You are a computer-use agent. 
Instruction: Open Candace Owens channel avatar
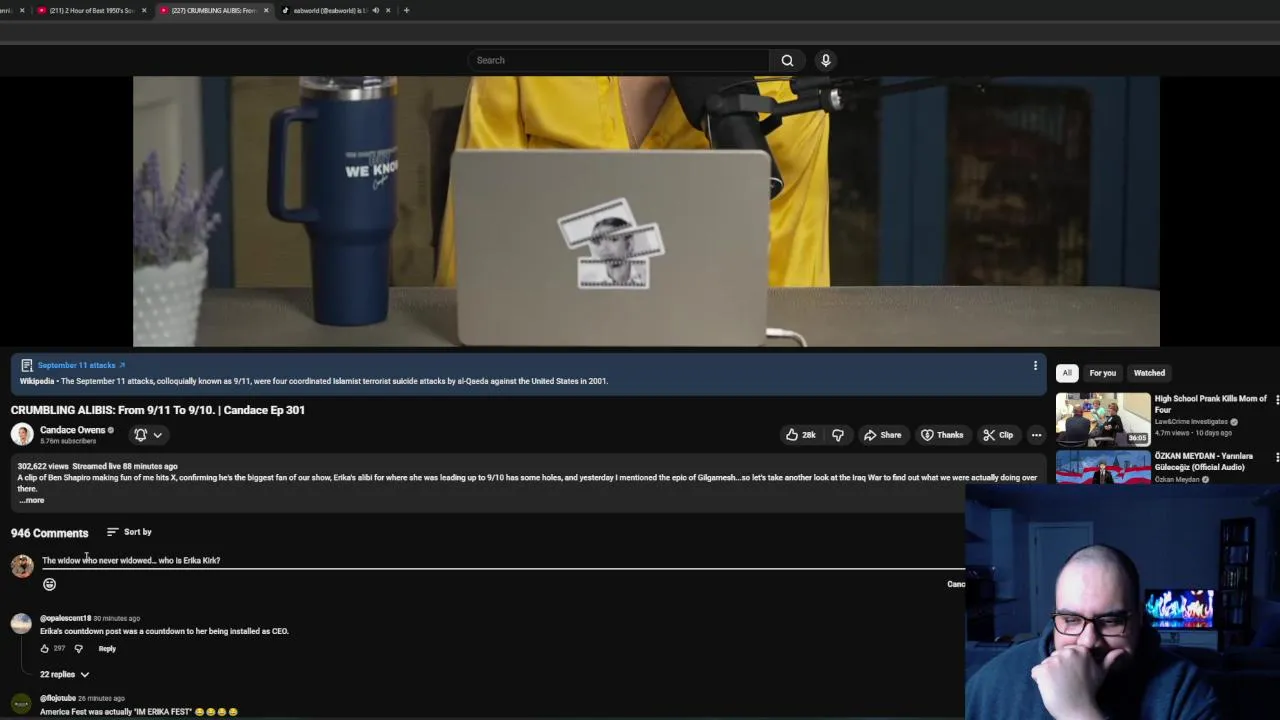tap(21, 434)
